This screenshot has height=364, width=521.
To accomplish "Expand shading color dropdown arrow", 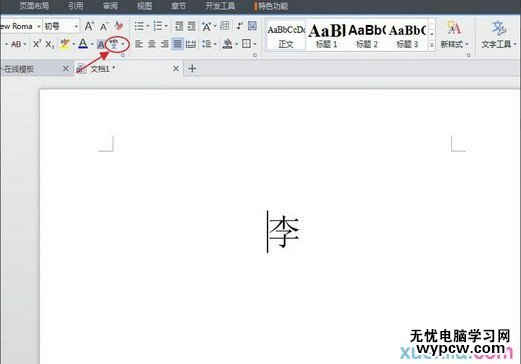I will pyautogui.click(x=236, y=44).
